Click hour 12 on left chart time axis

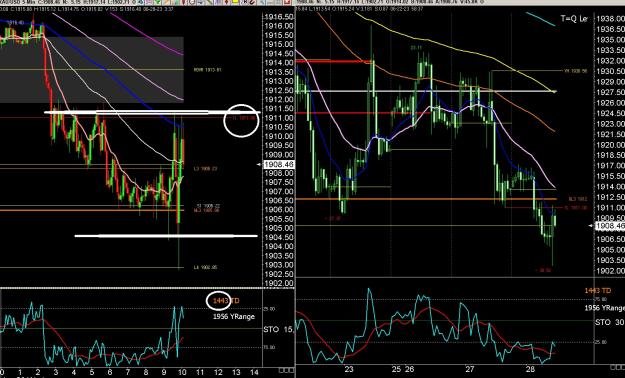pyautogui.click(x=218, y=372)
